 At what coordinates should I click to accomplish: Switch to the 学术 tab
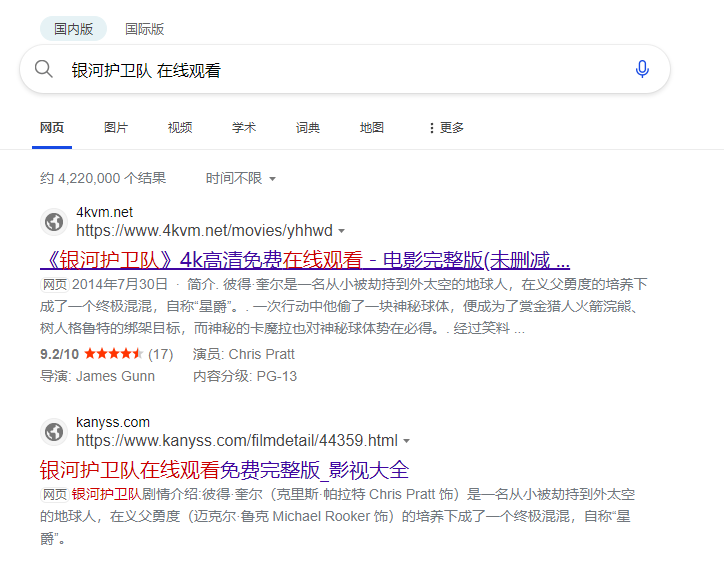click(x=244, y=128)
